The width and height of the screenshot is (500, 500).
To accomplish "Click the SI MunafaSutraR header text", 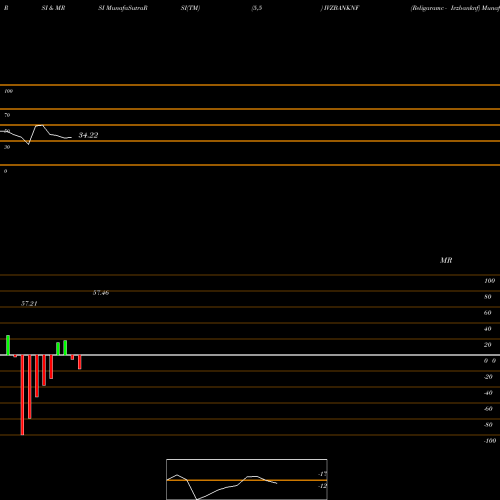I will 123,8.
